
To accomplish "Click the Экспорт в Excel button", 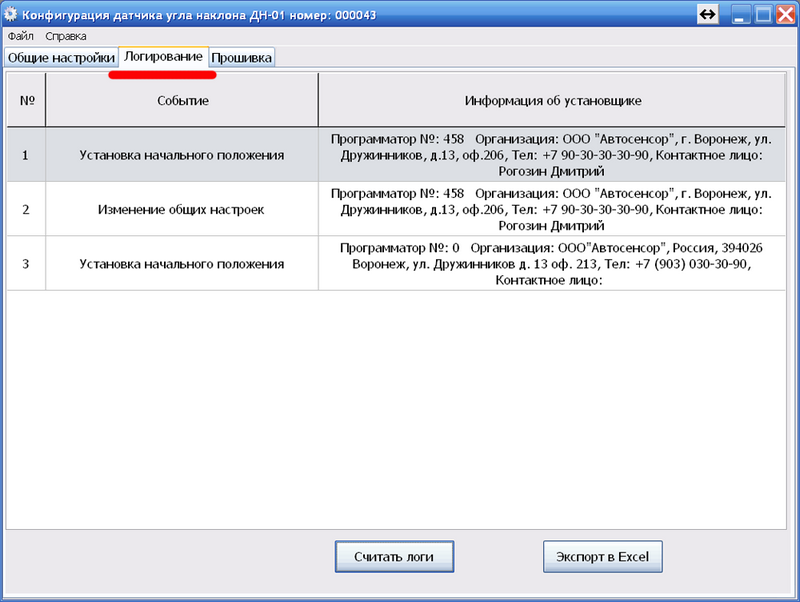I will (603, 557).
